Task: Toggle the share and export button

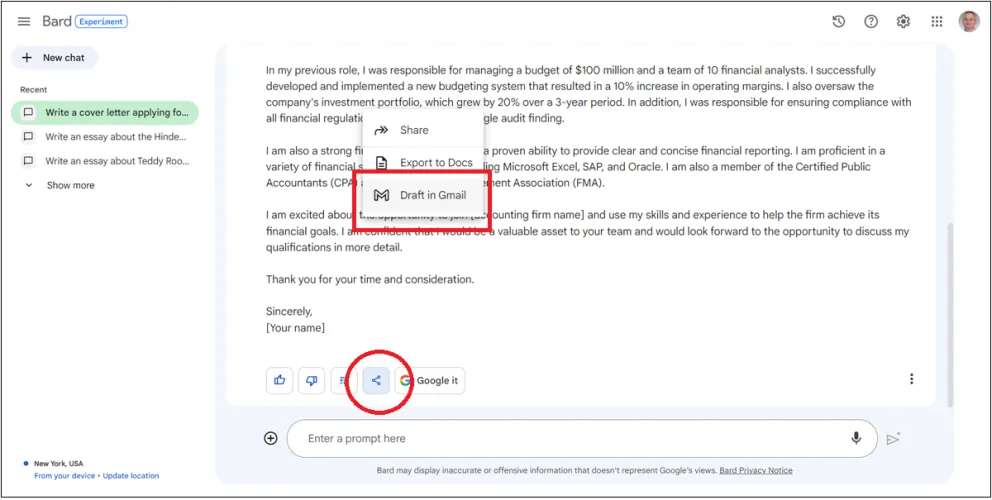Action: [376, 380]
